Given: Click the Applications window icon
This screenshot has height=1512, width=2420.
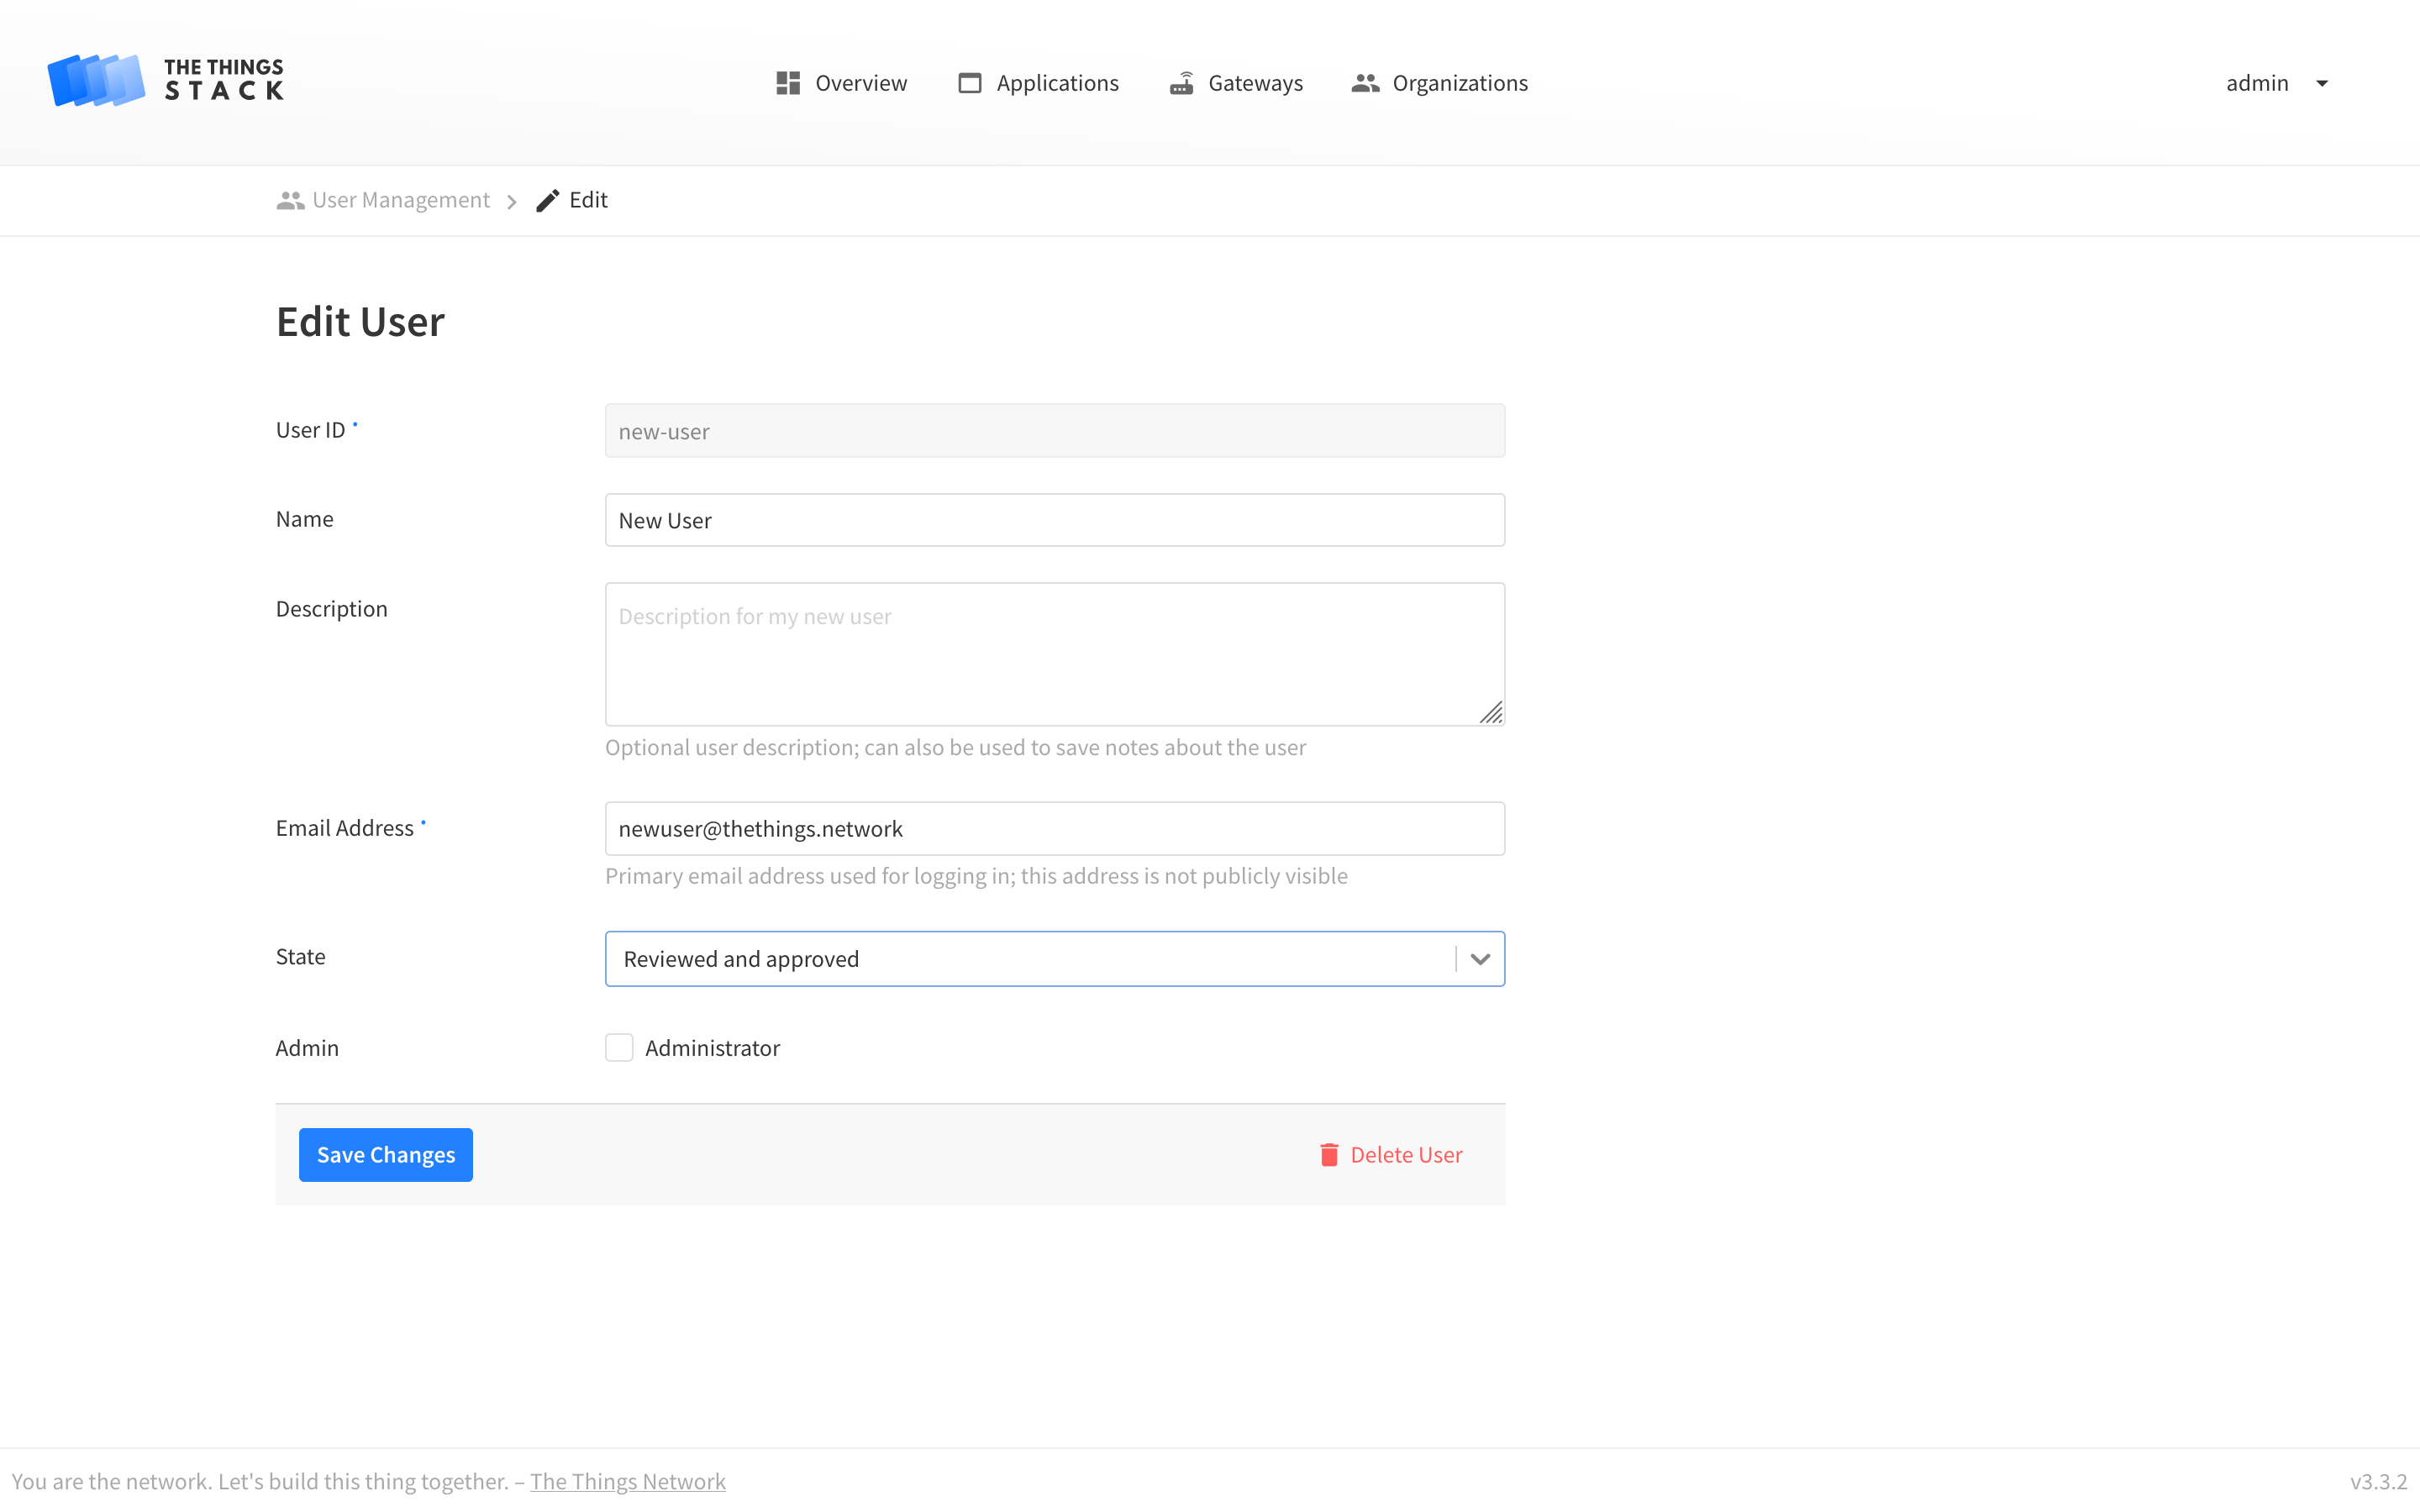Looking at the screenshot, I should pyautogui.click(x=968, y=82).
